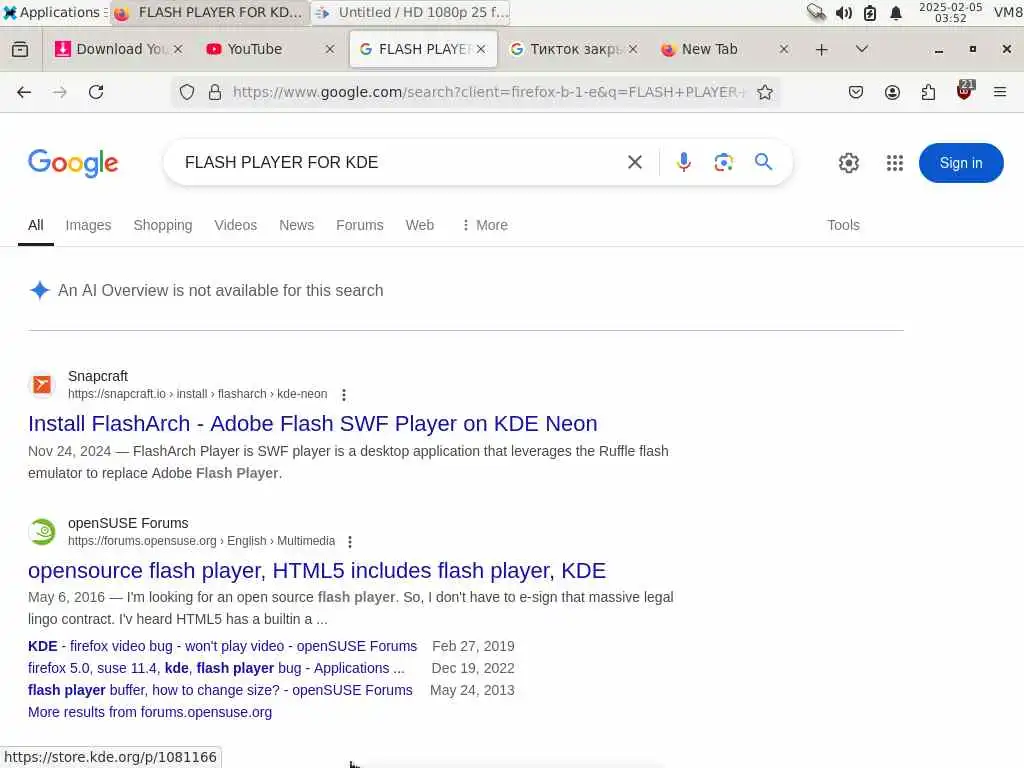Image resolution: width=1024 pixels, height=768 pixels.
Task: Open Install FlashArch on KDE Neon result
Action: pos(312,423)
